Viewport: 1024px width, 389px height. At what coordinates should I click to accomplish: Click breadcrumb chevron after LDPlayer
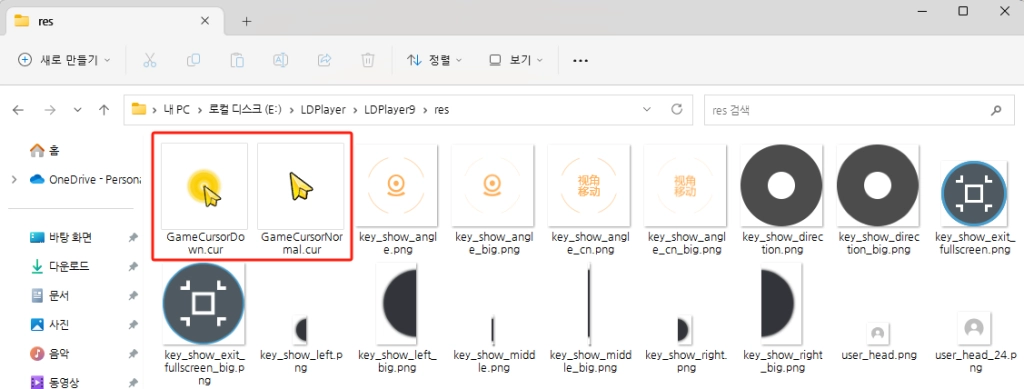click(355, 110)
